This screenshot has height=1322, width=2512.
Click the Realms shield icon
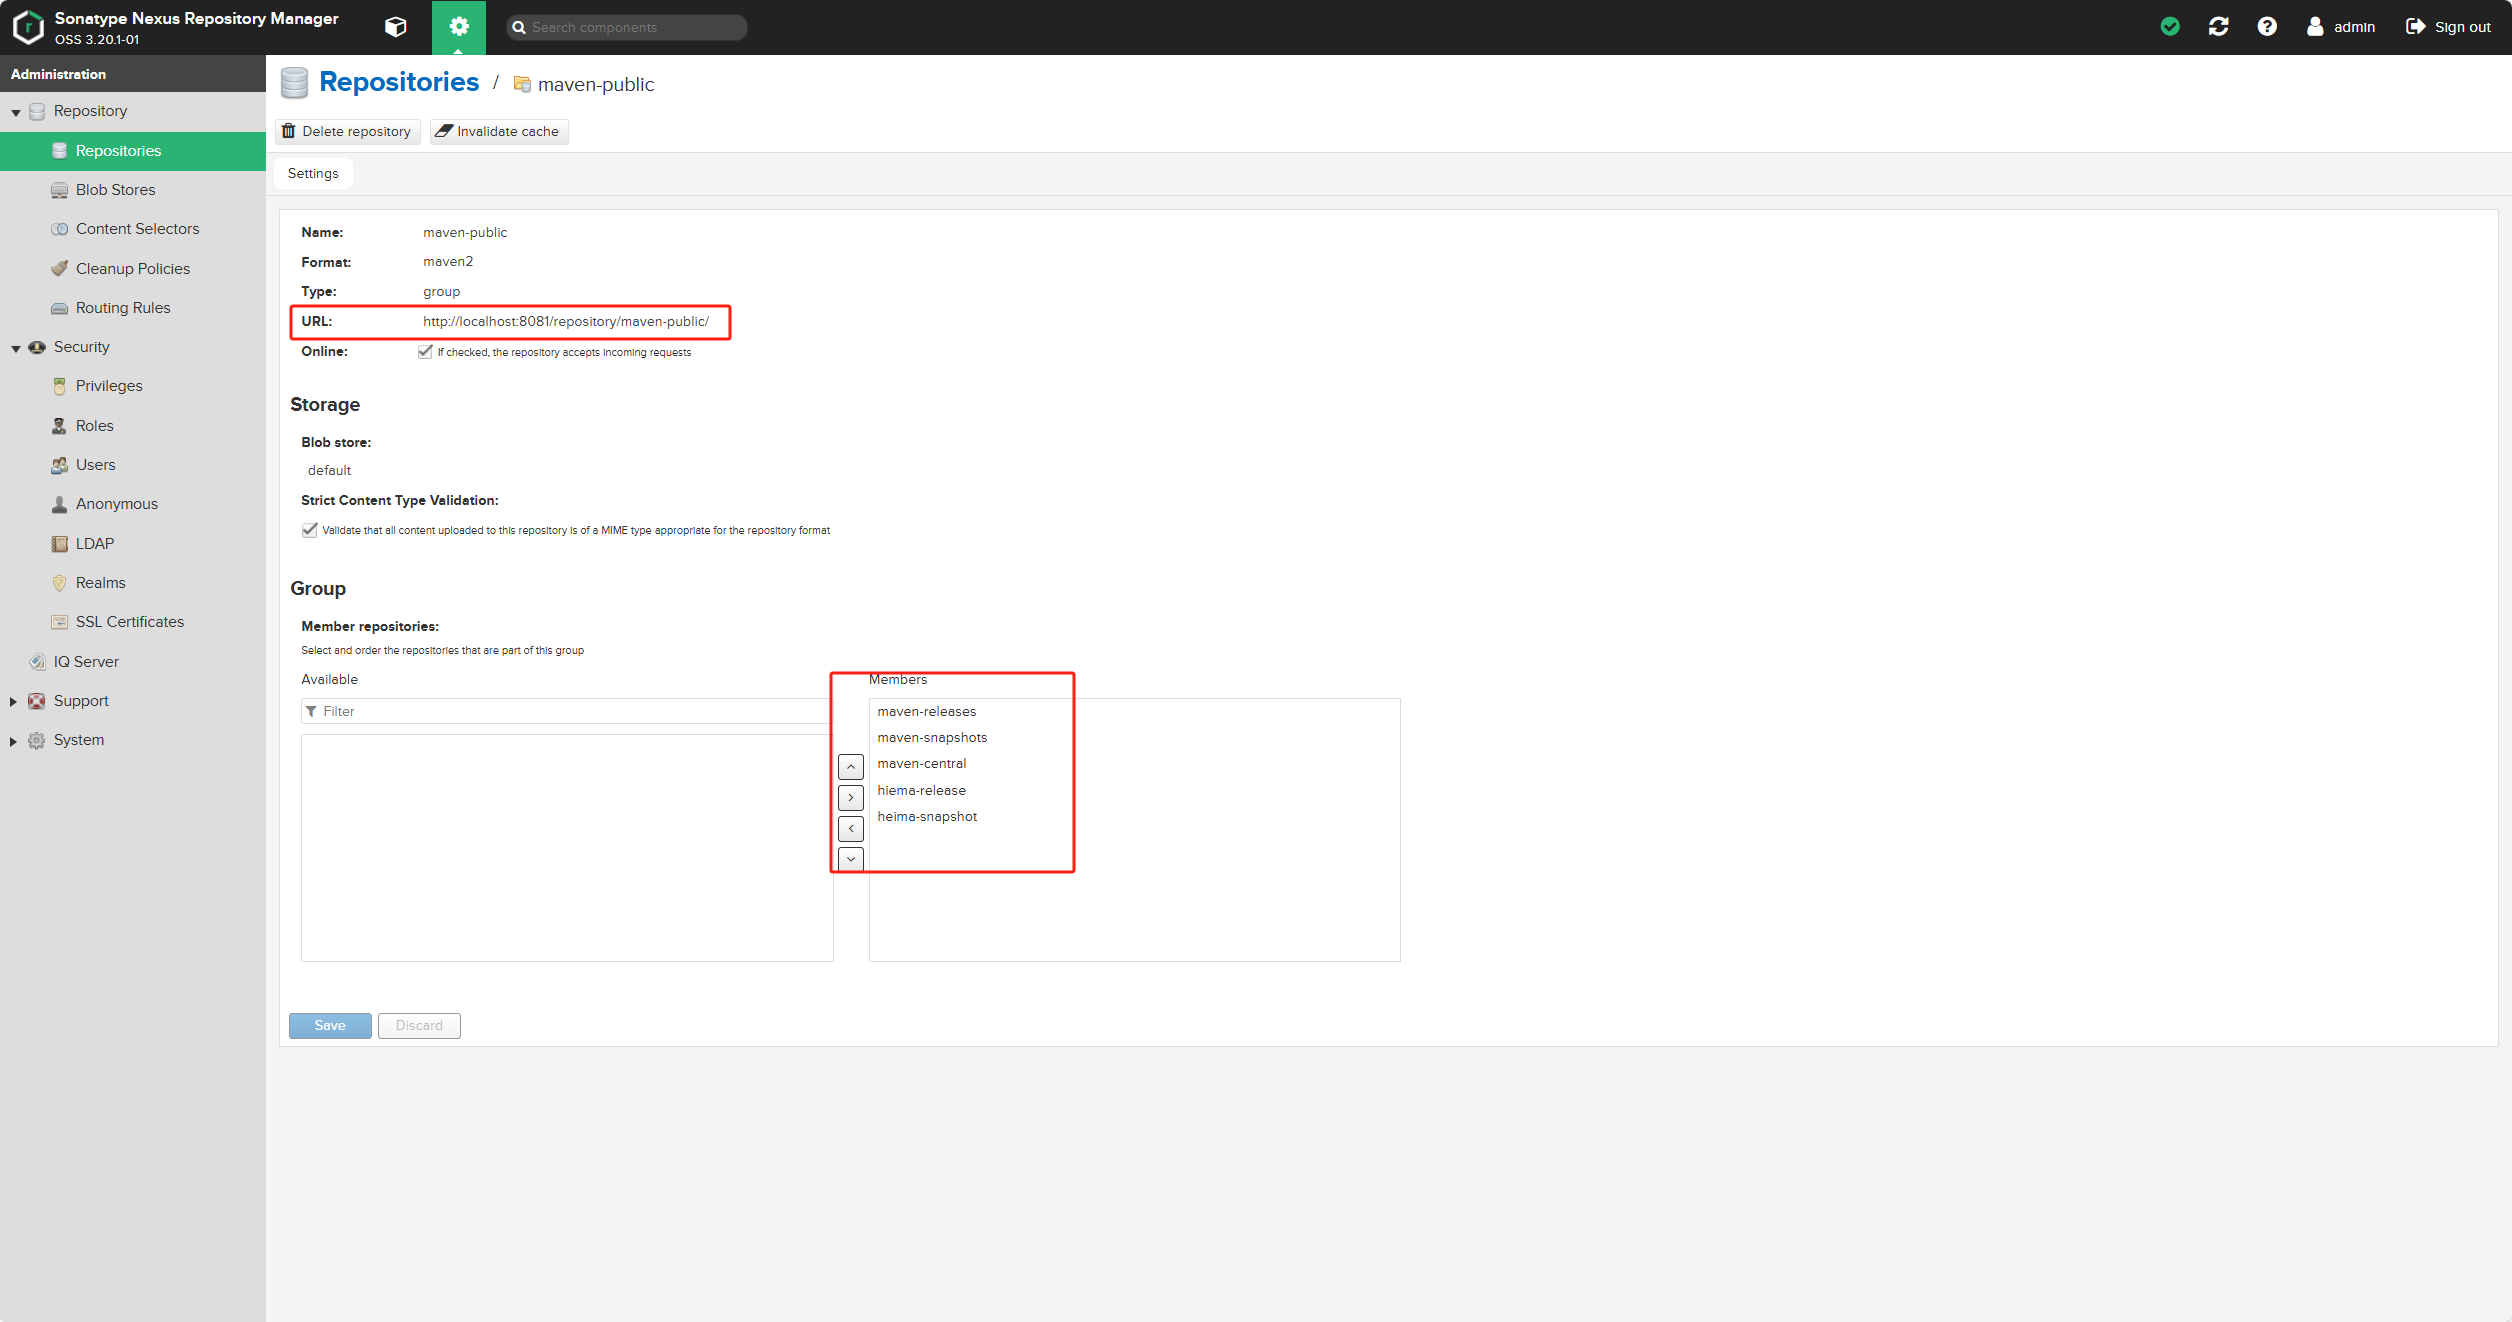tap(60, 583)
